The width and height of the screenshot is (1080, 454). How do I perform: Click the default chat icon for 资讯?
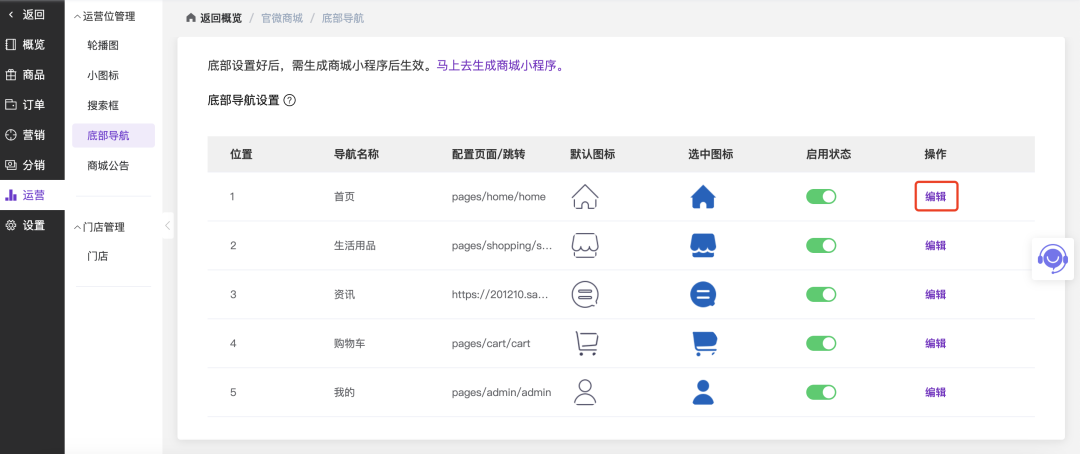pyautogui.click(x=584, y=295)
